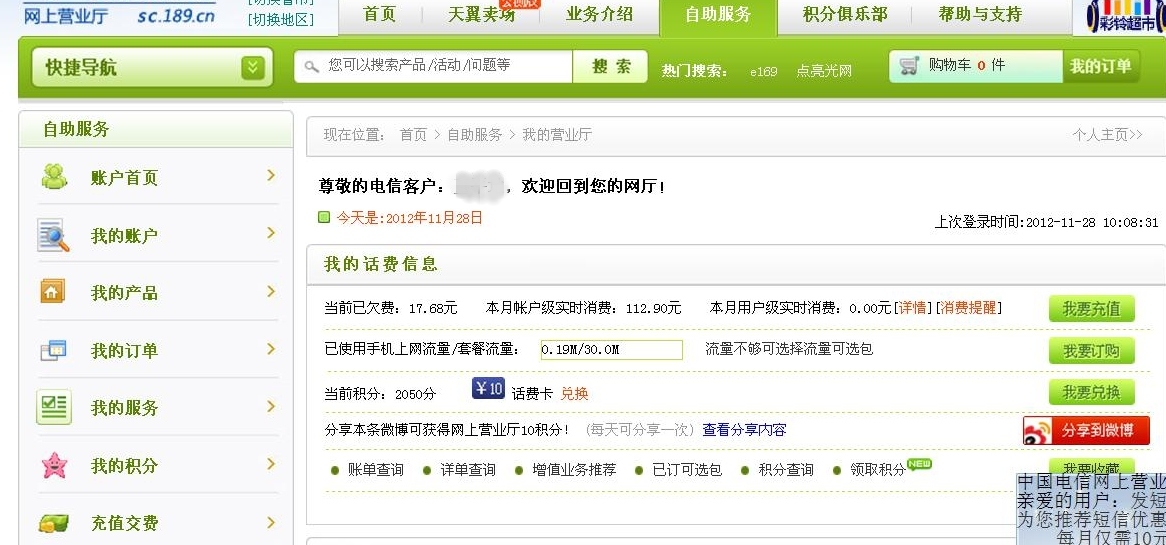The width and height of the screenshot is (1166, 545).
Task: Click the 积分查询 link
Action: point(786,470)
